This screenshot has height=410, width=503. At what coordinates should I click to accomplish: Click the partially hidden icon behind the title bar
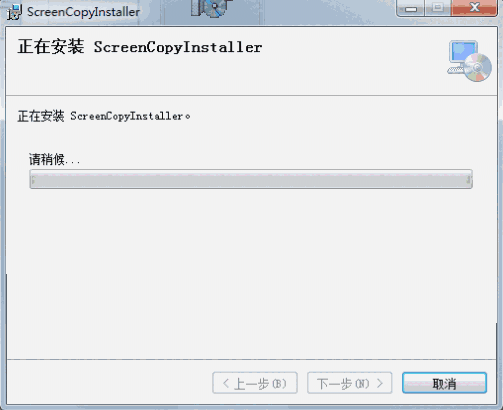[x=212, y=8]
